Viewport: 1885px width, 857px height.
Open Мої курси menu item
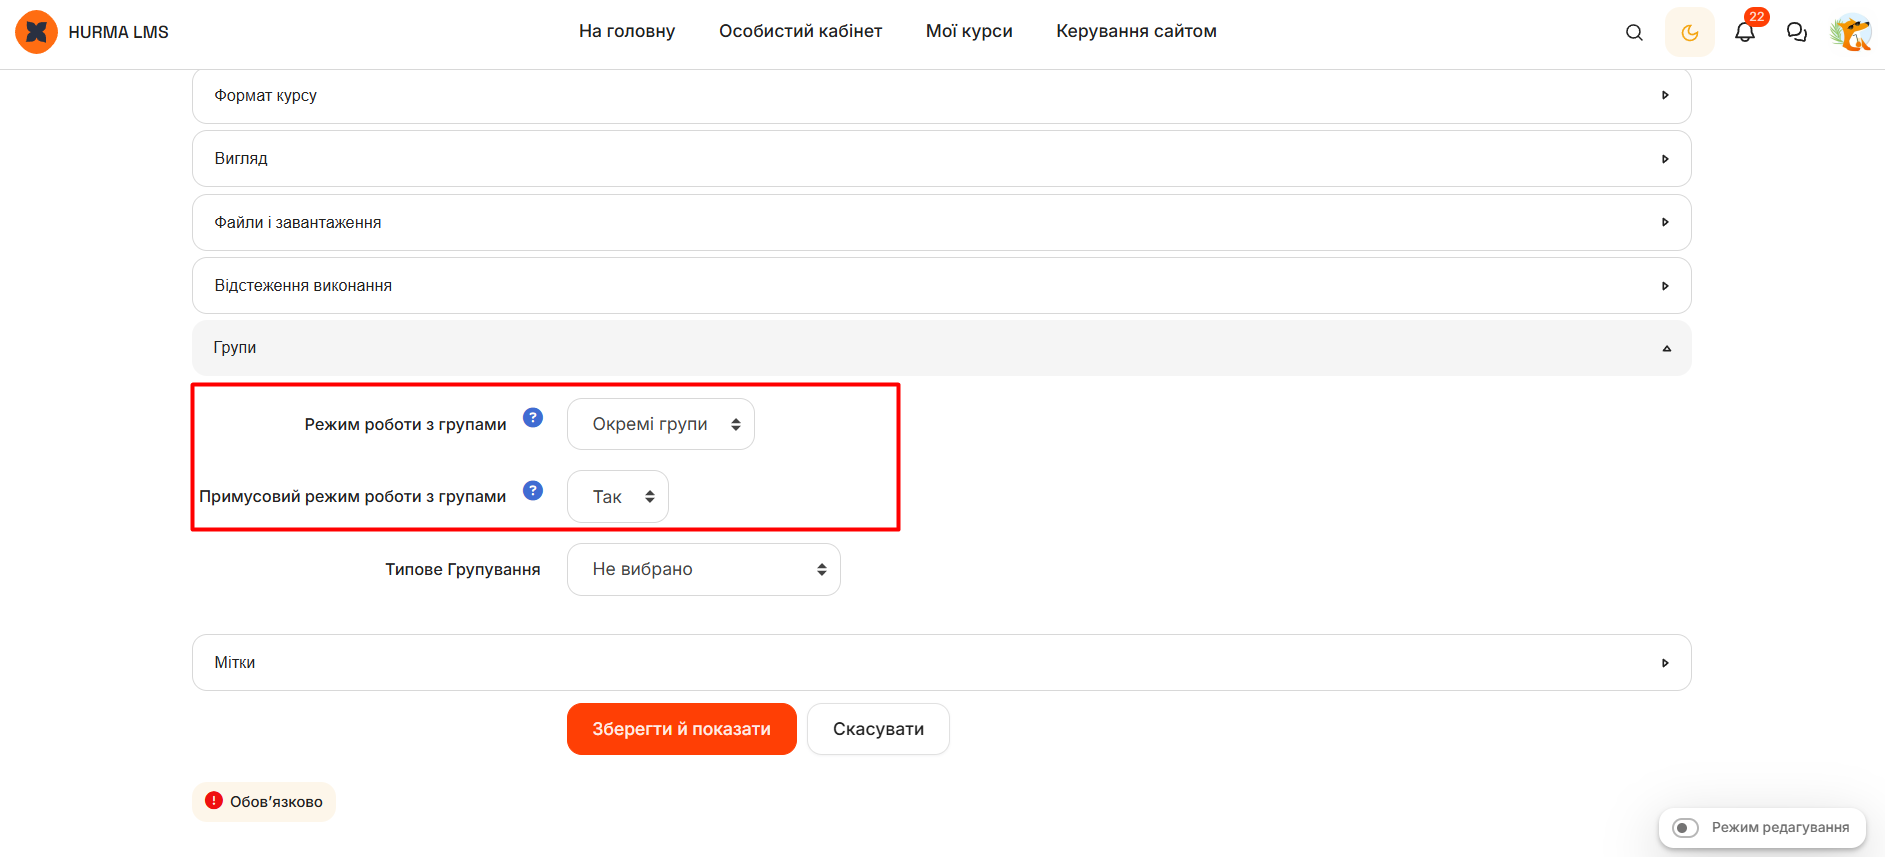(969, 31)
